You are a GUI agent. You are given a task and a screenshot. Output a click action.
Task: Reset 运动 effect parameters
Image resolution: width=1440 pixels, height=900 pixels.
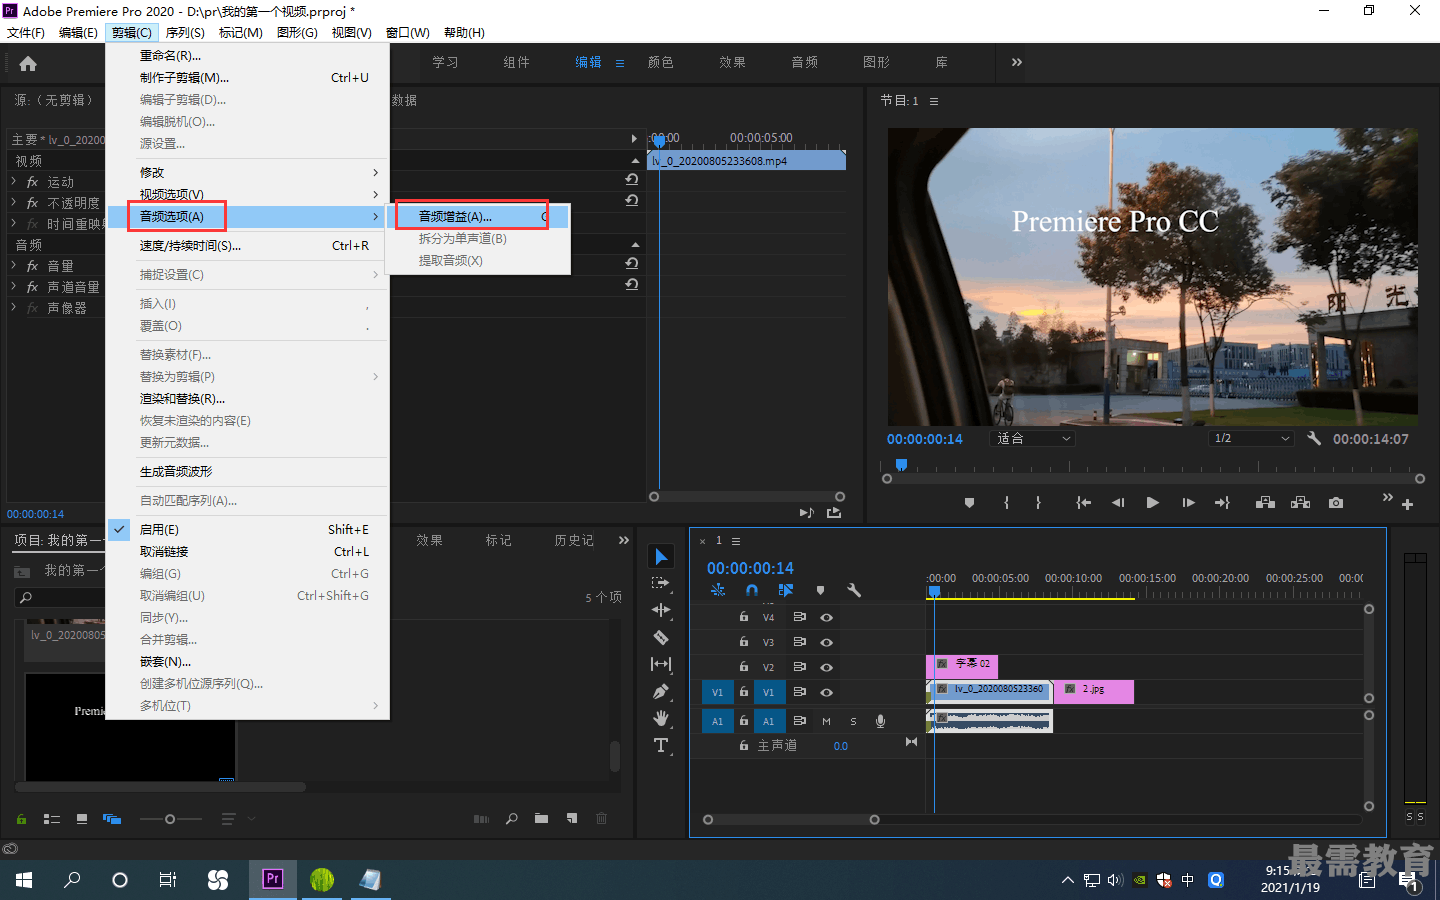[631, 179]
